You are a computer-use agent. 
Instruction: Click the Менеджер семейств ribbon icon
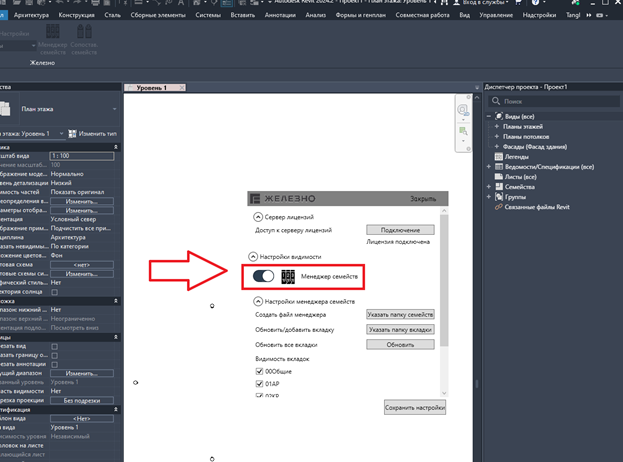pyautogui.click(x=53, y=31)
